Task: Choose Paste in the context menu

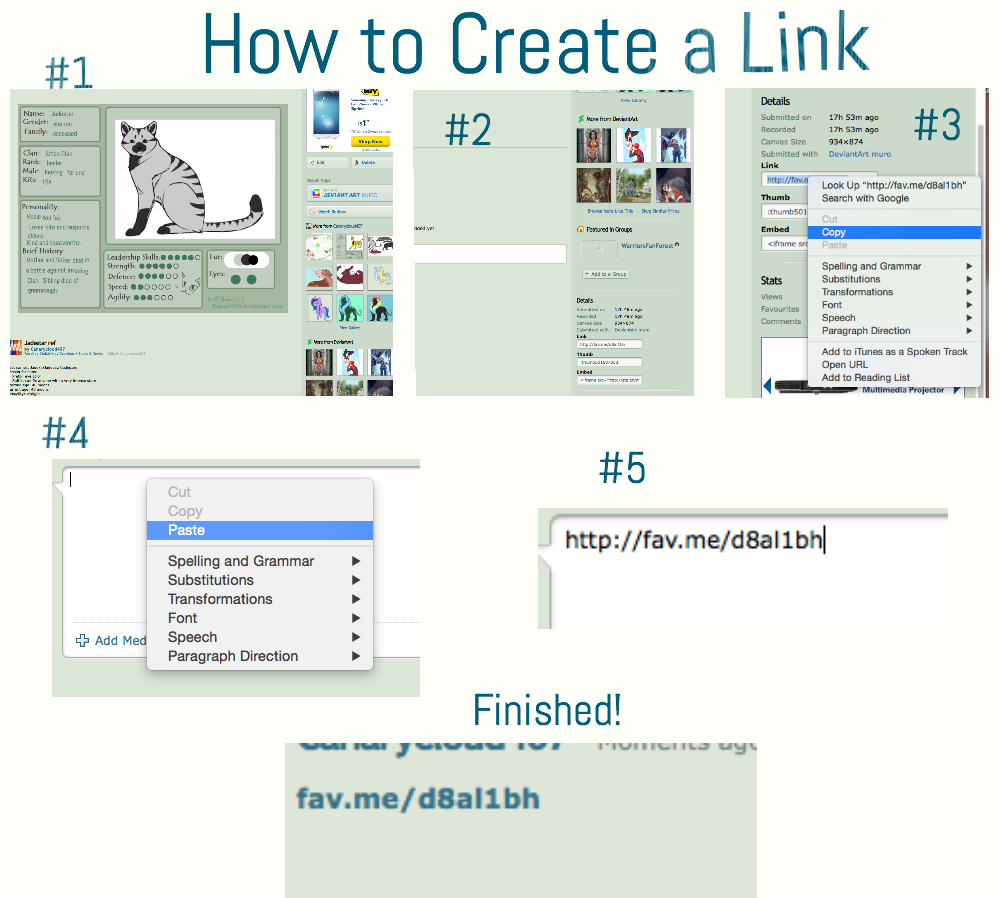Action: pyautogui.click(x=259, y=530)
